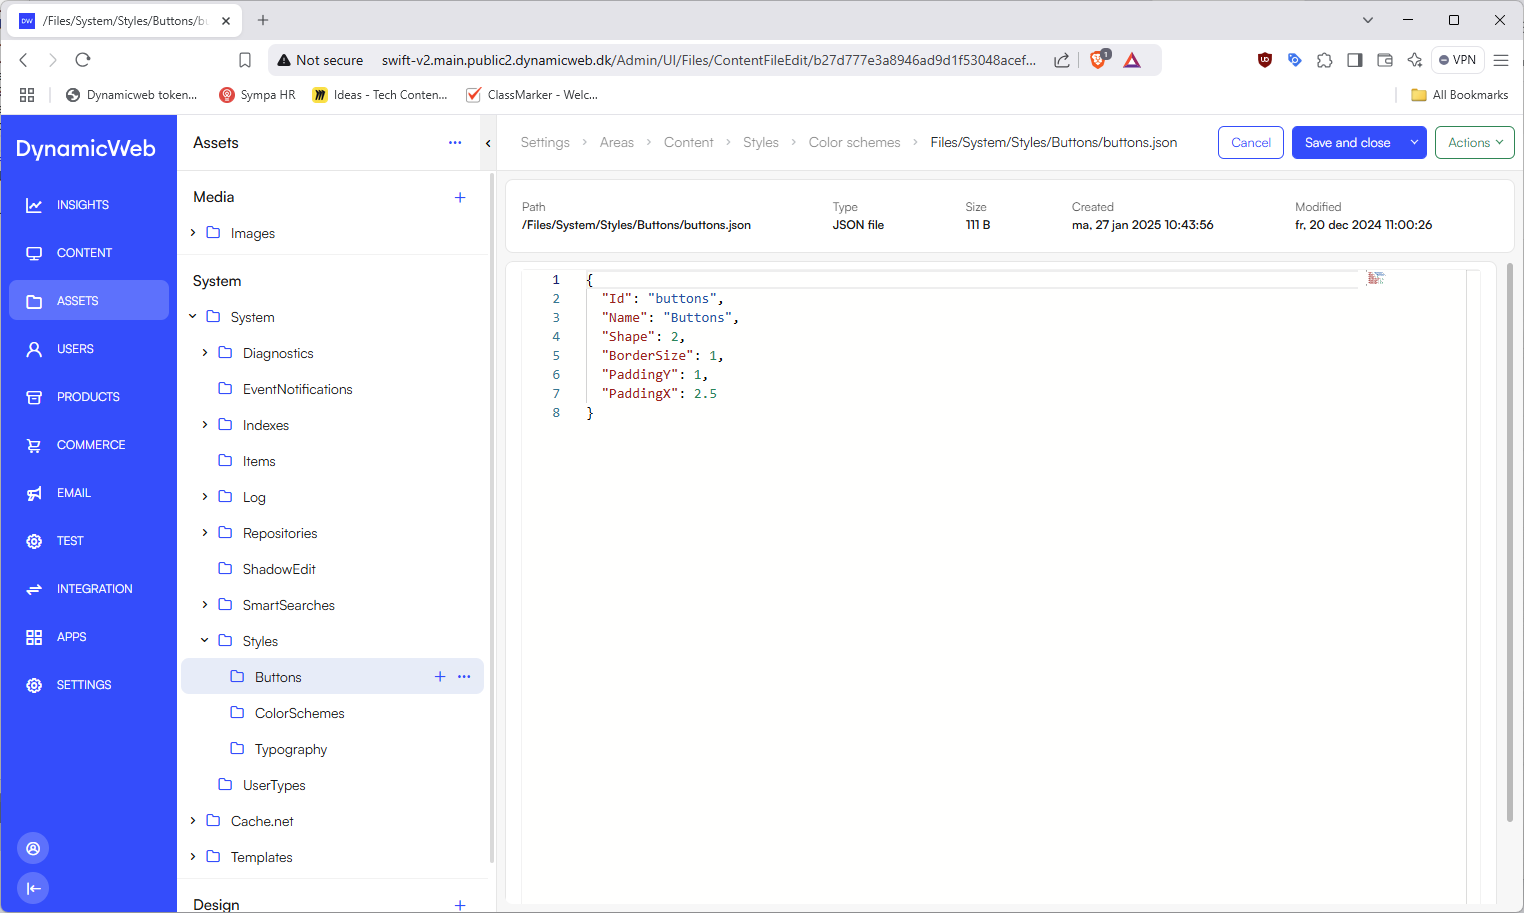Click Save and close button
The height and width of the screenshot is (913, 1524).
(x=1346, y=143)
